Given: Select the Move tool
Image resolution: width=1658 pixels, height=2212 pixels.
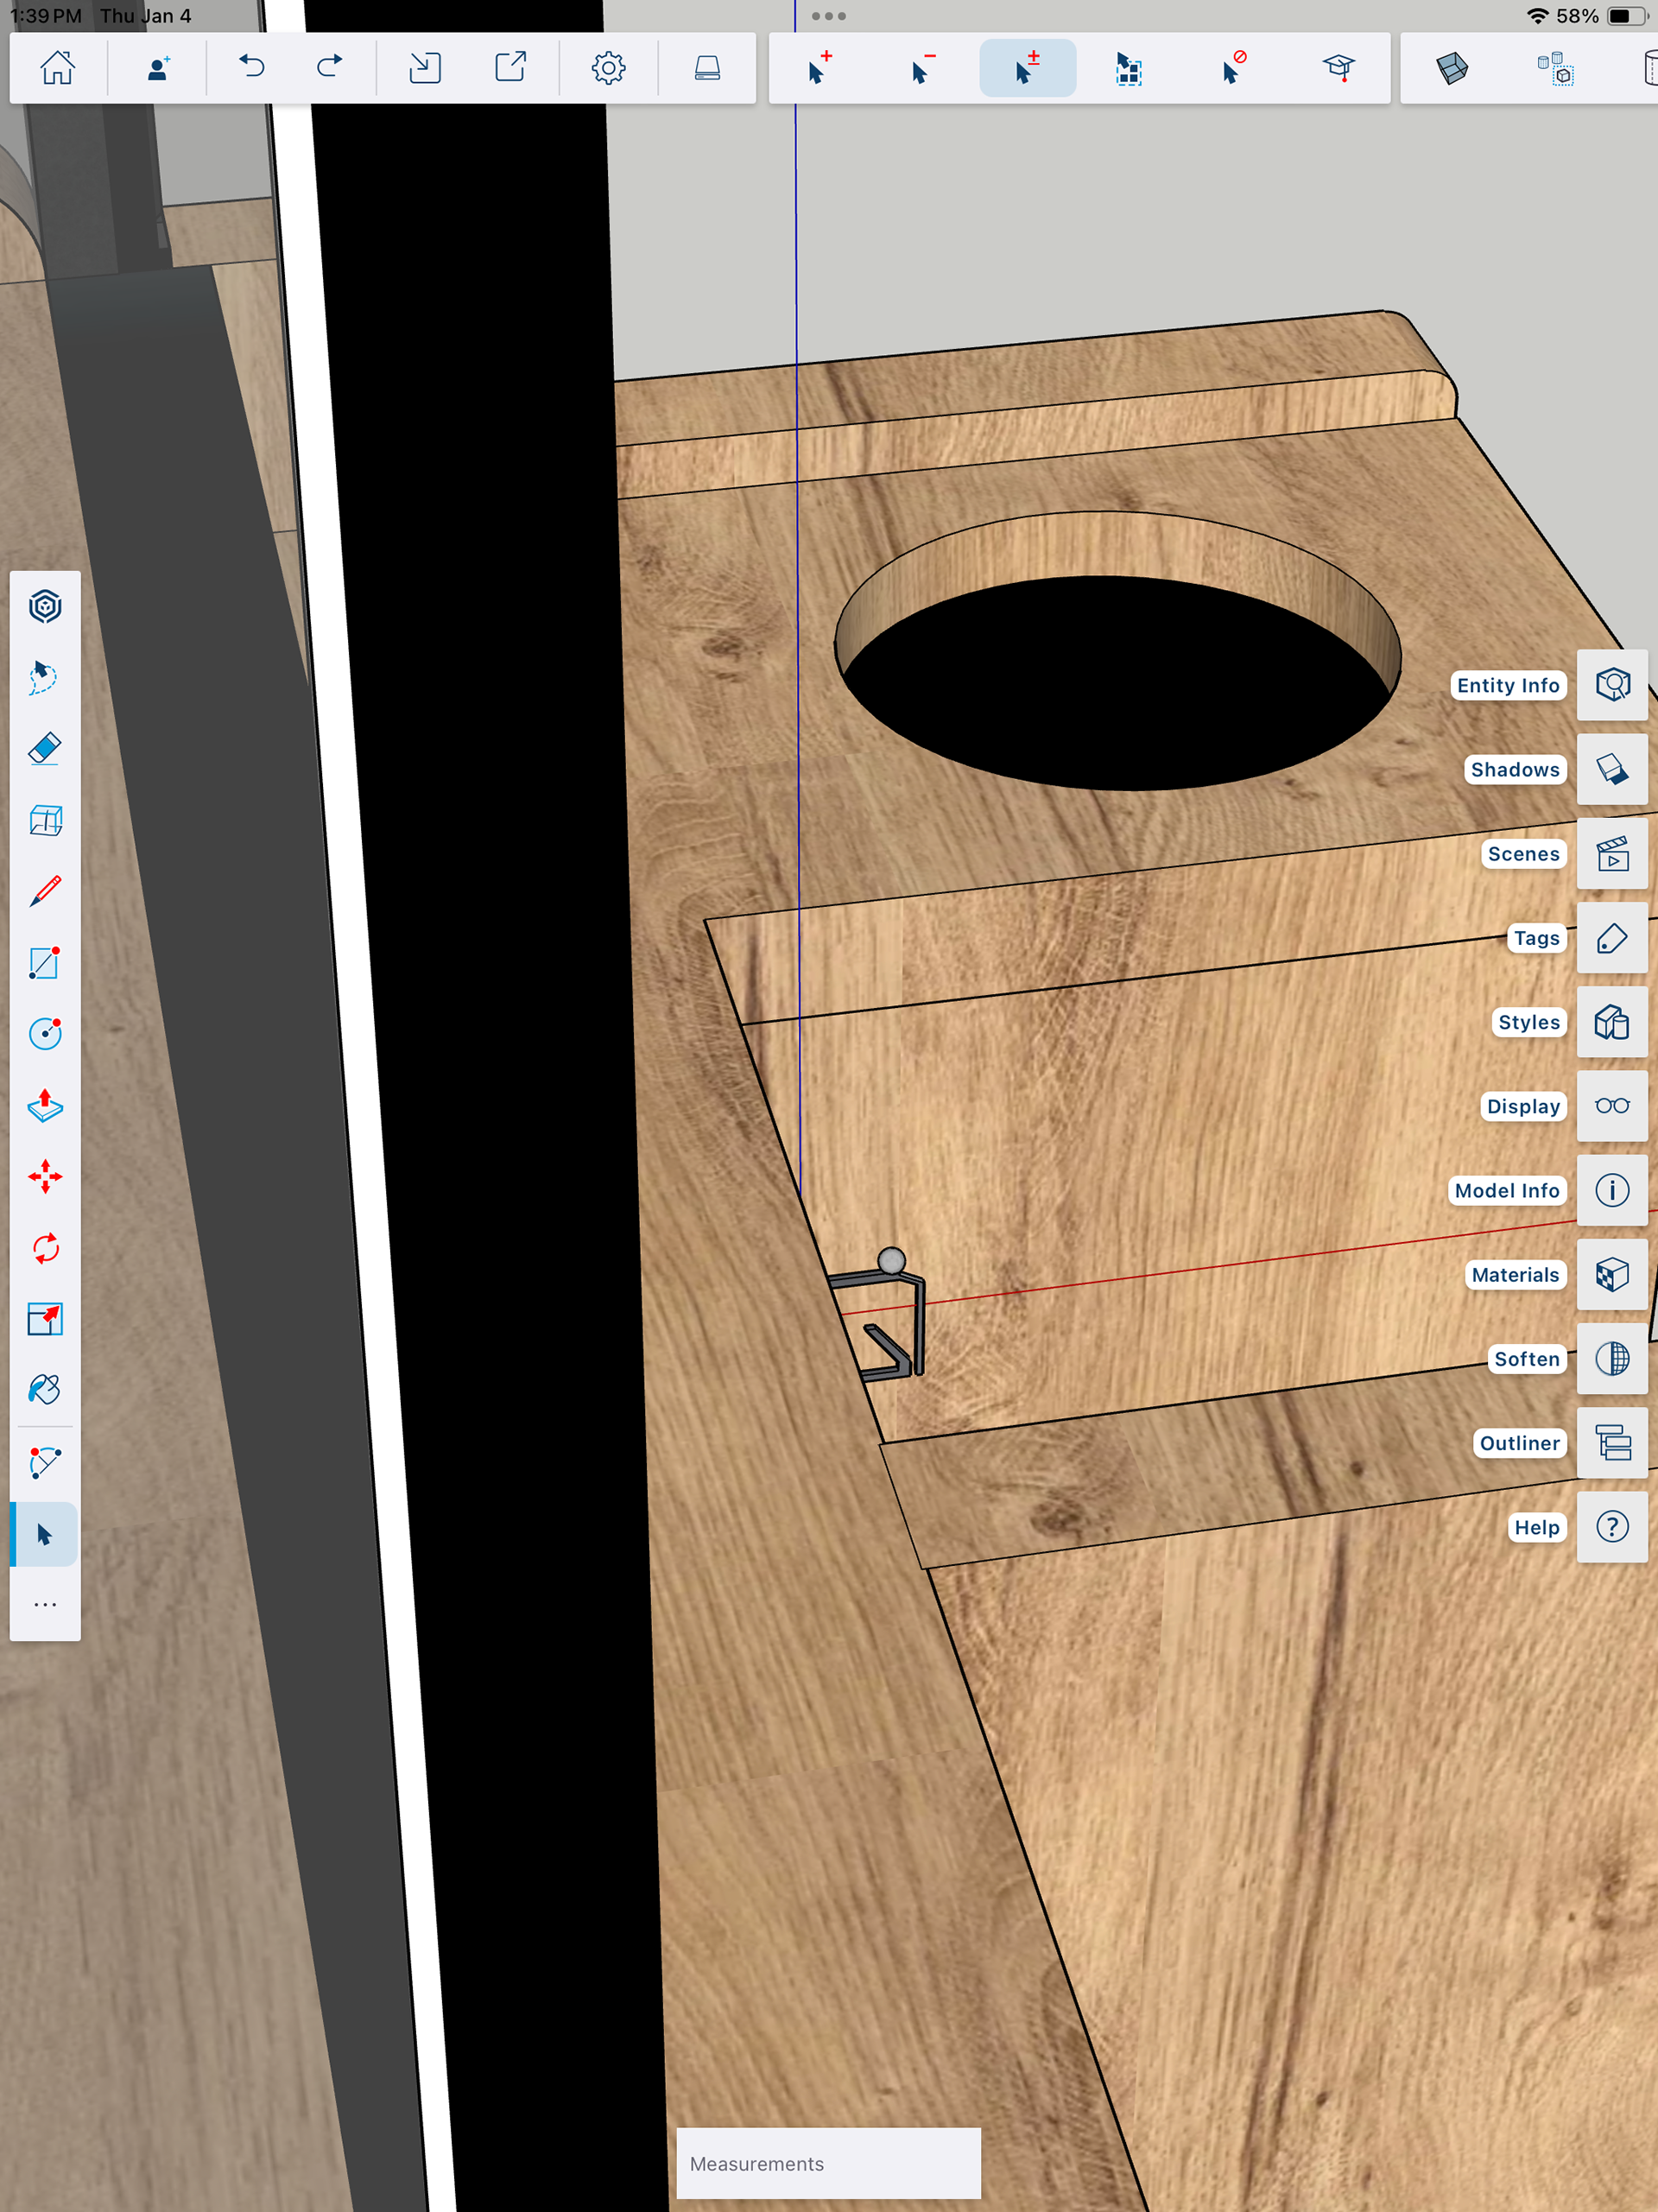Looking at the screenshot, I should [45, 1176].
